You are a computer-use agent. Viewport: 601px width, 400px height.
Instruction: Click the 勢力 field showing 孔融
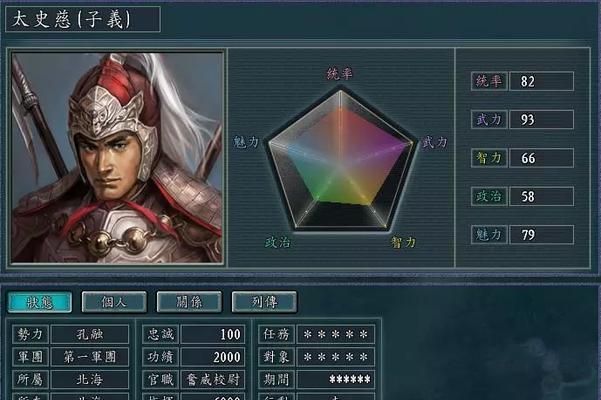click(90, 334)
